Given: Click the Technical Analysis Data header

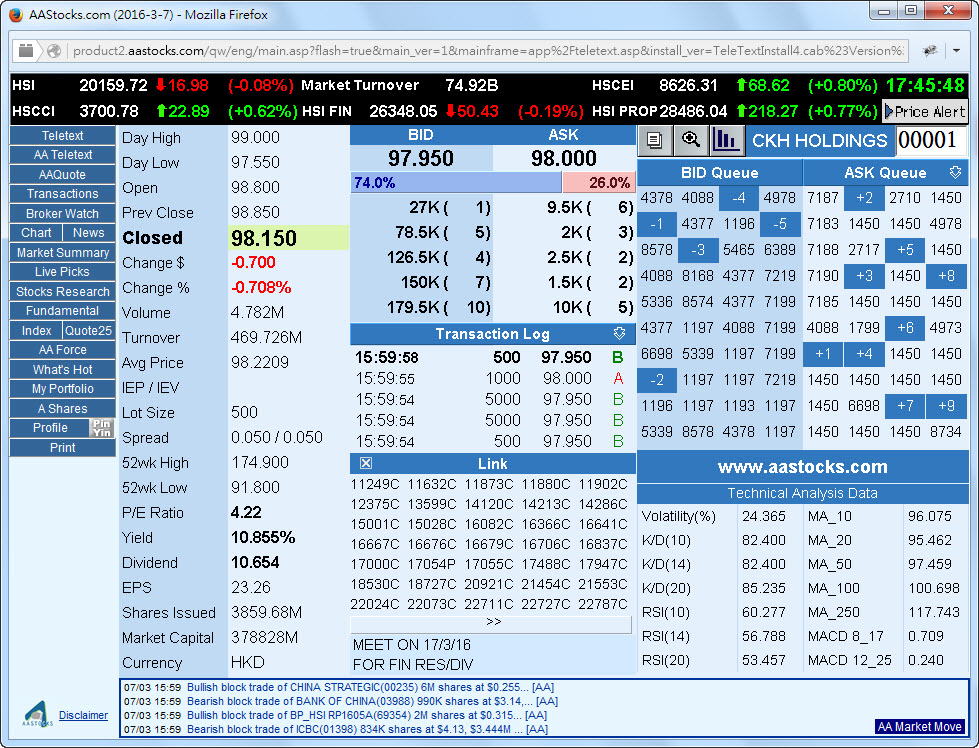Looking at the screenshot, I should 802,493.
